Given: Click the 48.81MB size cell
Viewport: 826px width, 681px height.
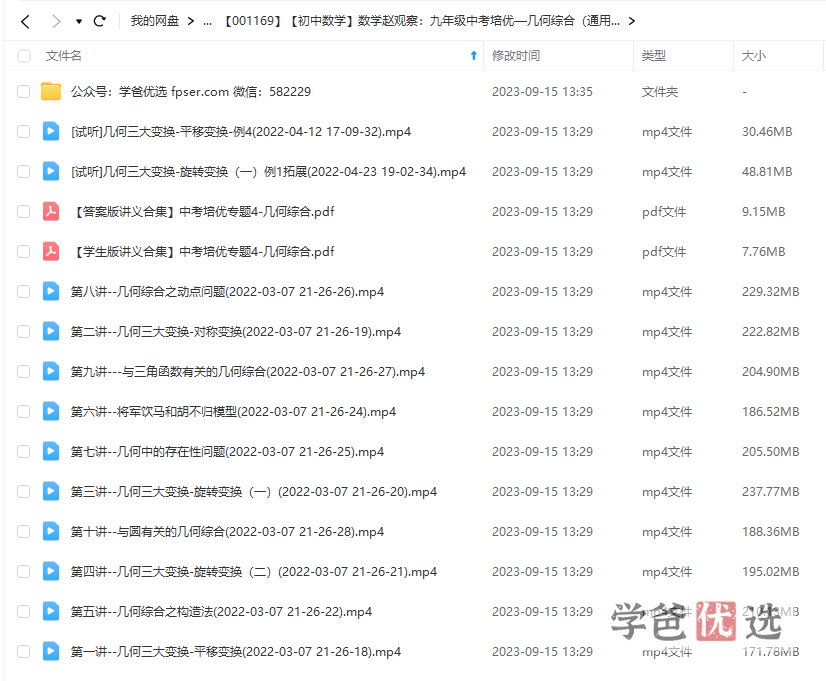Looking at the screenshot, I should (x=767, y=172).
